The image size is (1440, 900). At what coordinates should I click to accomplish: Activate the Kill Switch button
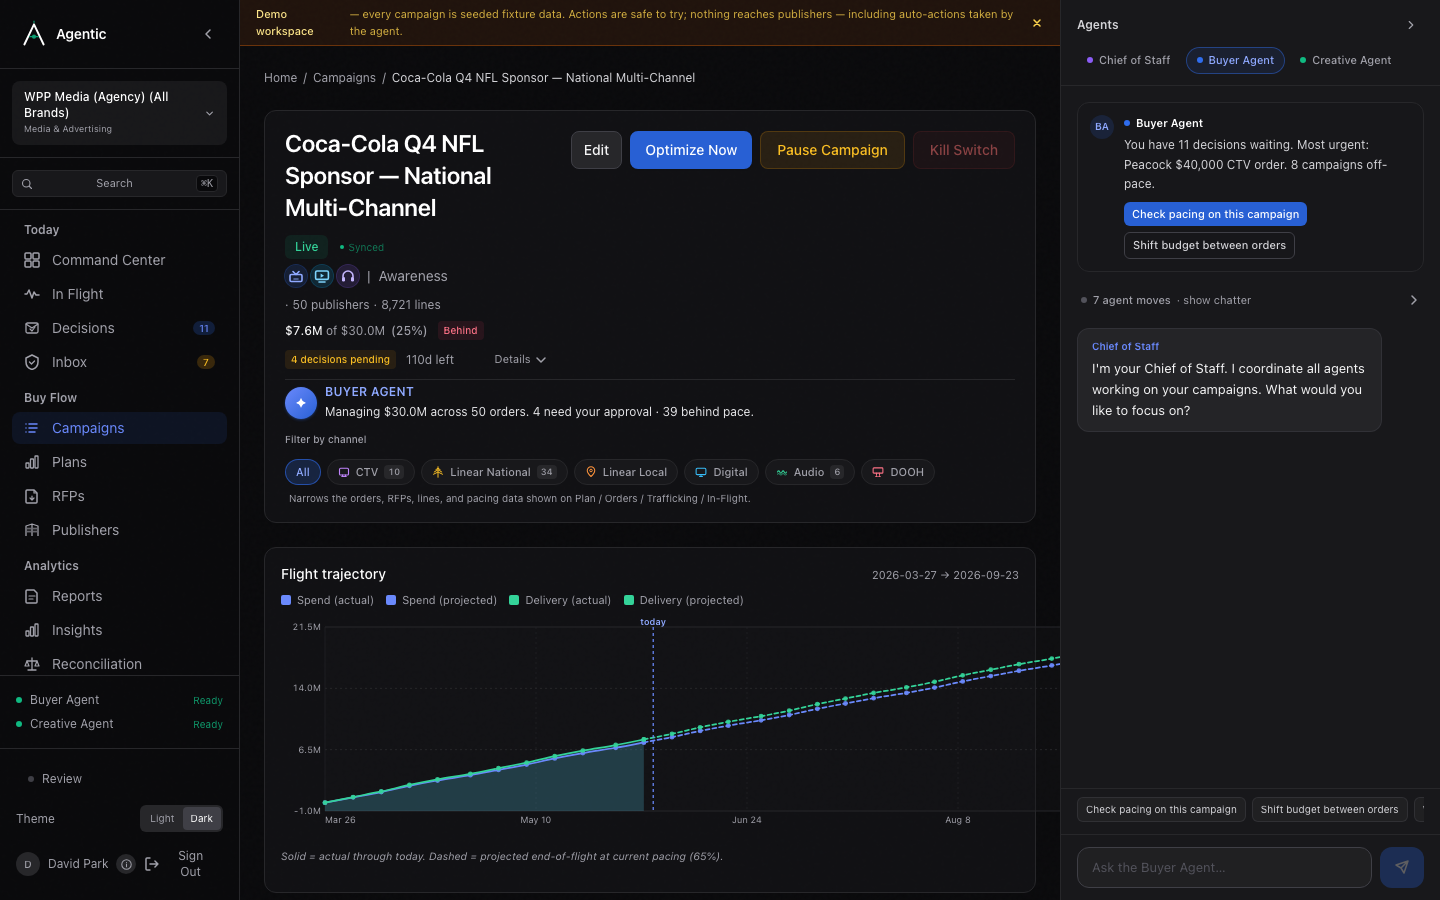tap(964, 150)
